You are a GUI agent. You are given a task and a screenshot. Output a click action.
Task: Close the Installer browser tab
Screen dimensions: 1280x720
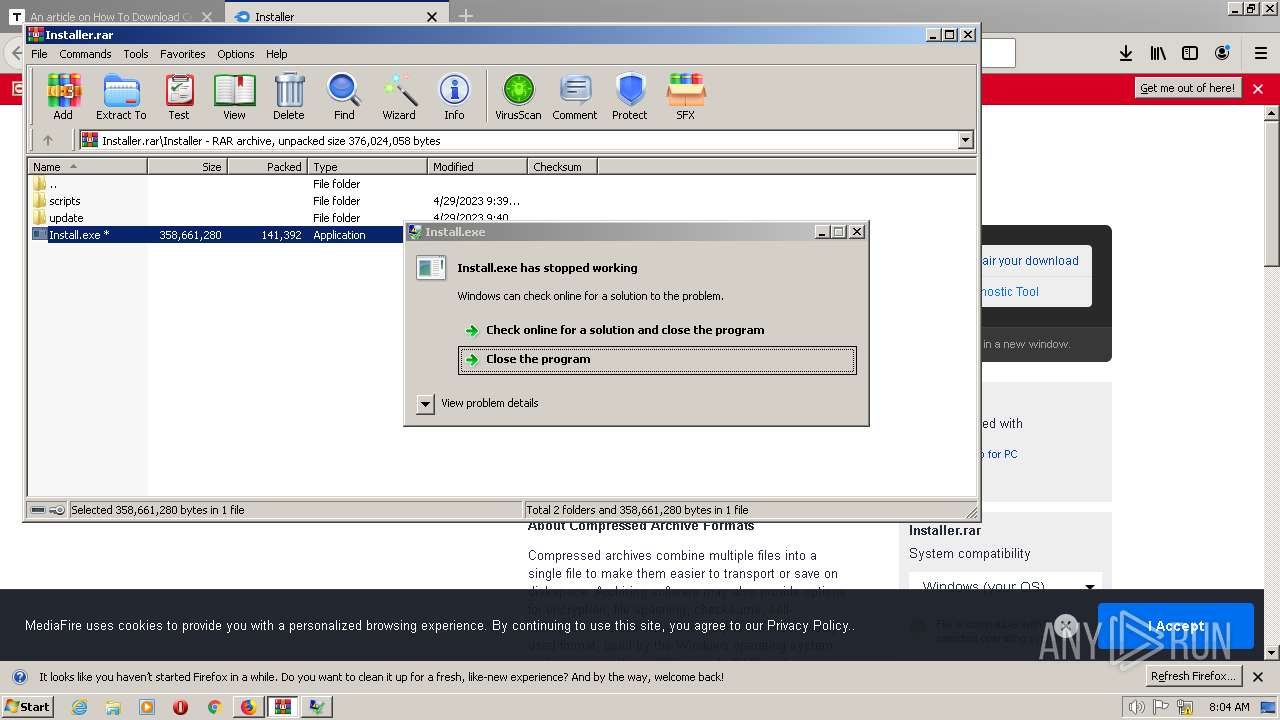click(x=432, y=17)
